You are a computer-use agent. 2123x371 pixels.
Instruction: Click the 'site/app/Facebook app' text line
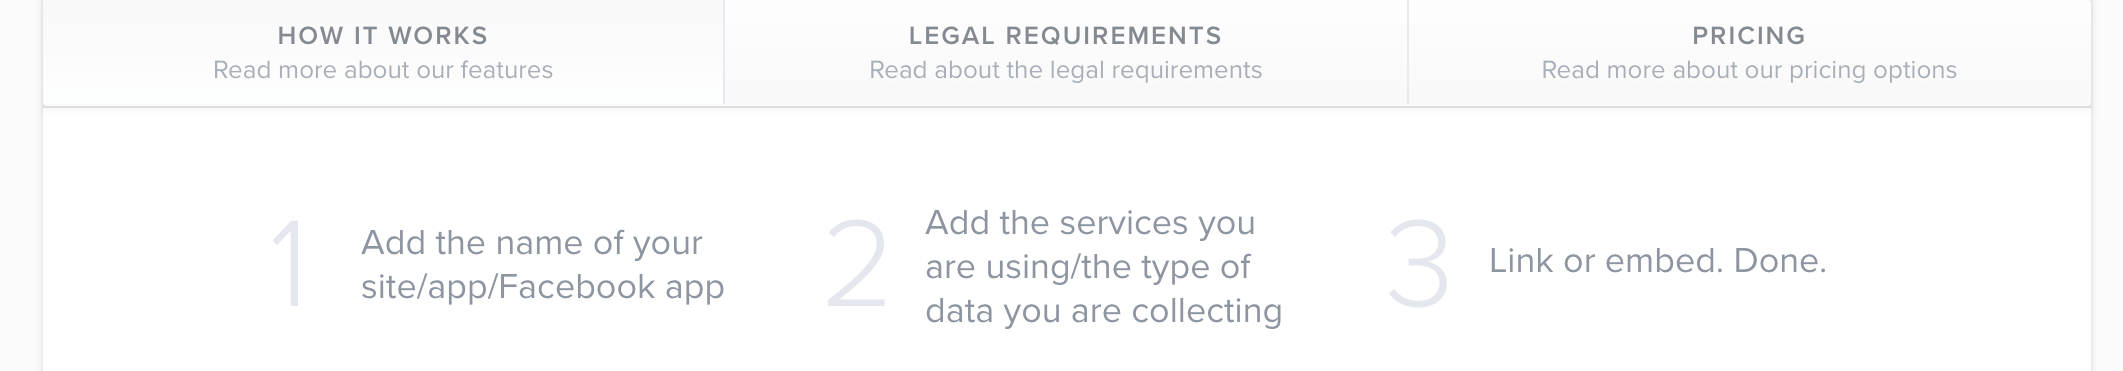(x=543, y=287)
